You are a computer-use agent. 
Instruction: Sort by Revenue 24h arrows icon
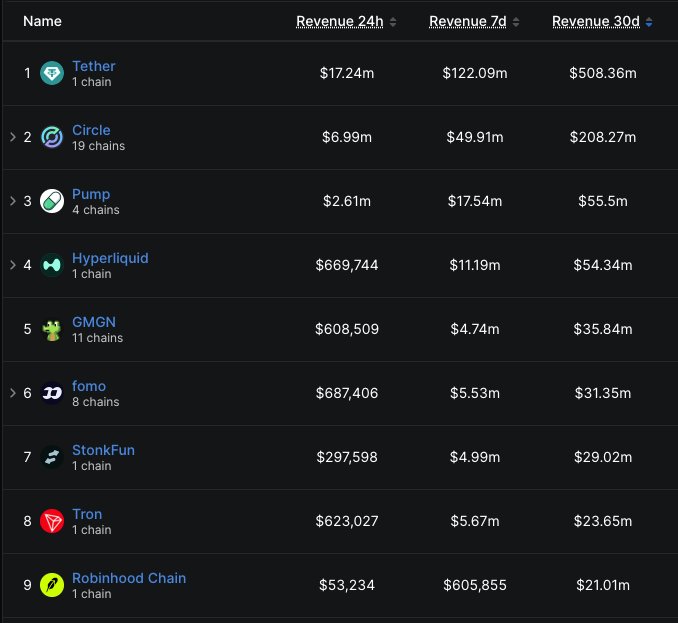[393, 22]
